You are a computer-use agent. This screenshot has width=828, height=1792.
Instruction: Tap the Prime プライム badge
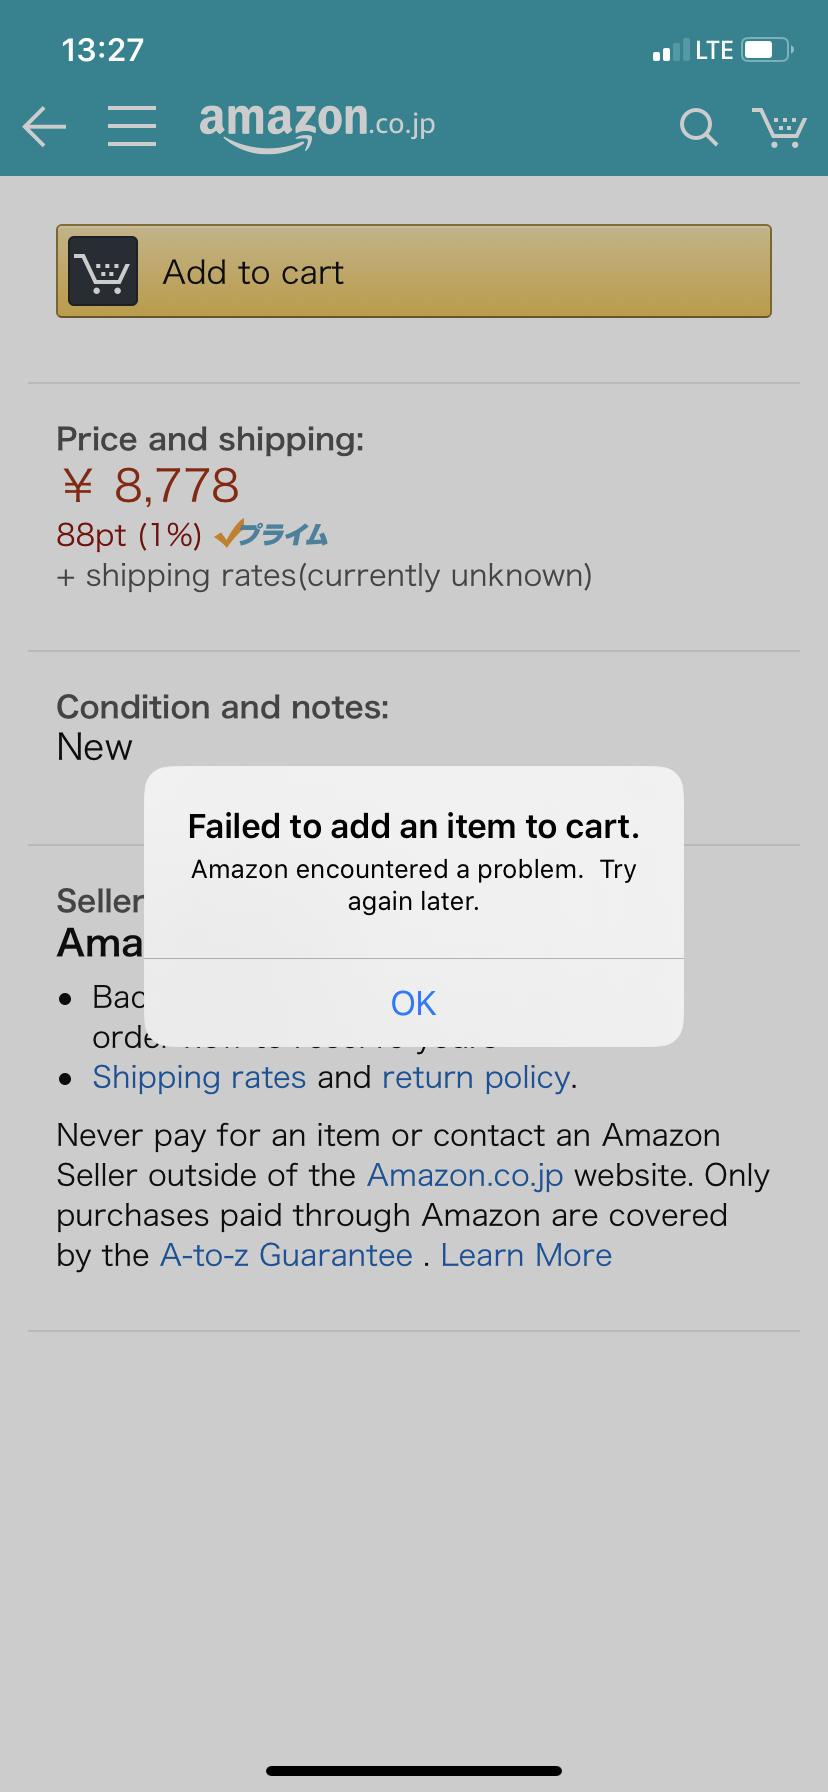pos(271,534)
